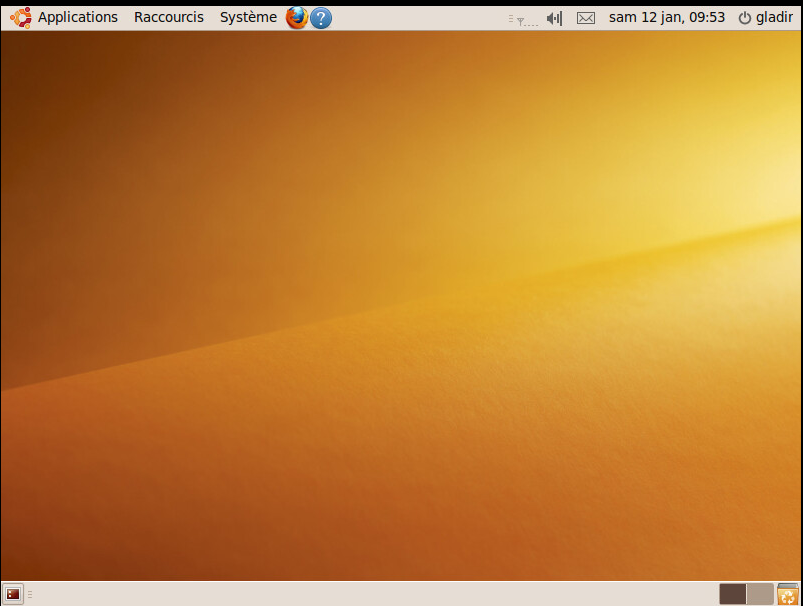Image resolution: width=803 pixels, height=606 pixels.
Task: Switch to the second workspace
Action: [x=760, y=594]
